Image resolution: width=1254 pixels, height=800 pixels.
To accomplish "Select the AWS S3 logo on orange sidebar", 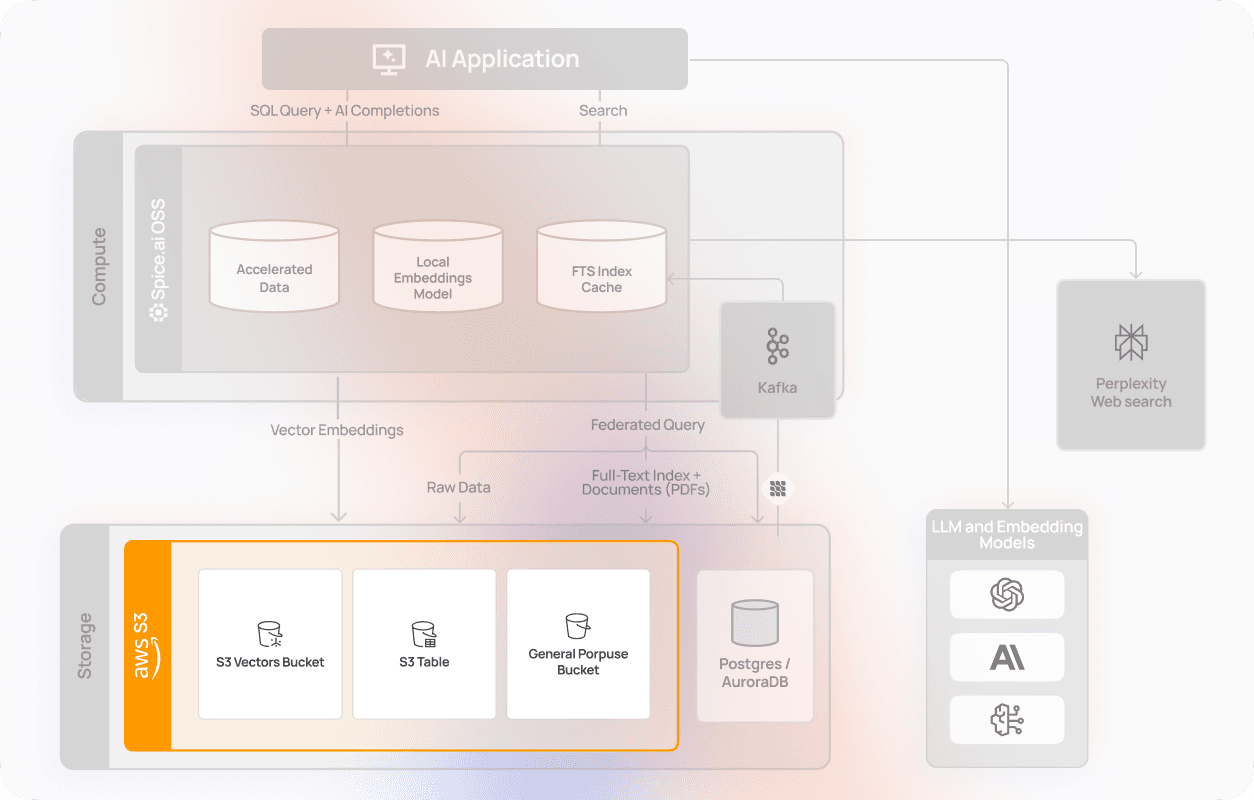I will [x=147, y=644].
